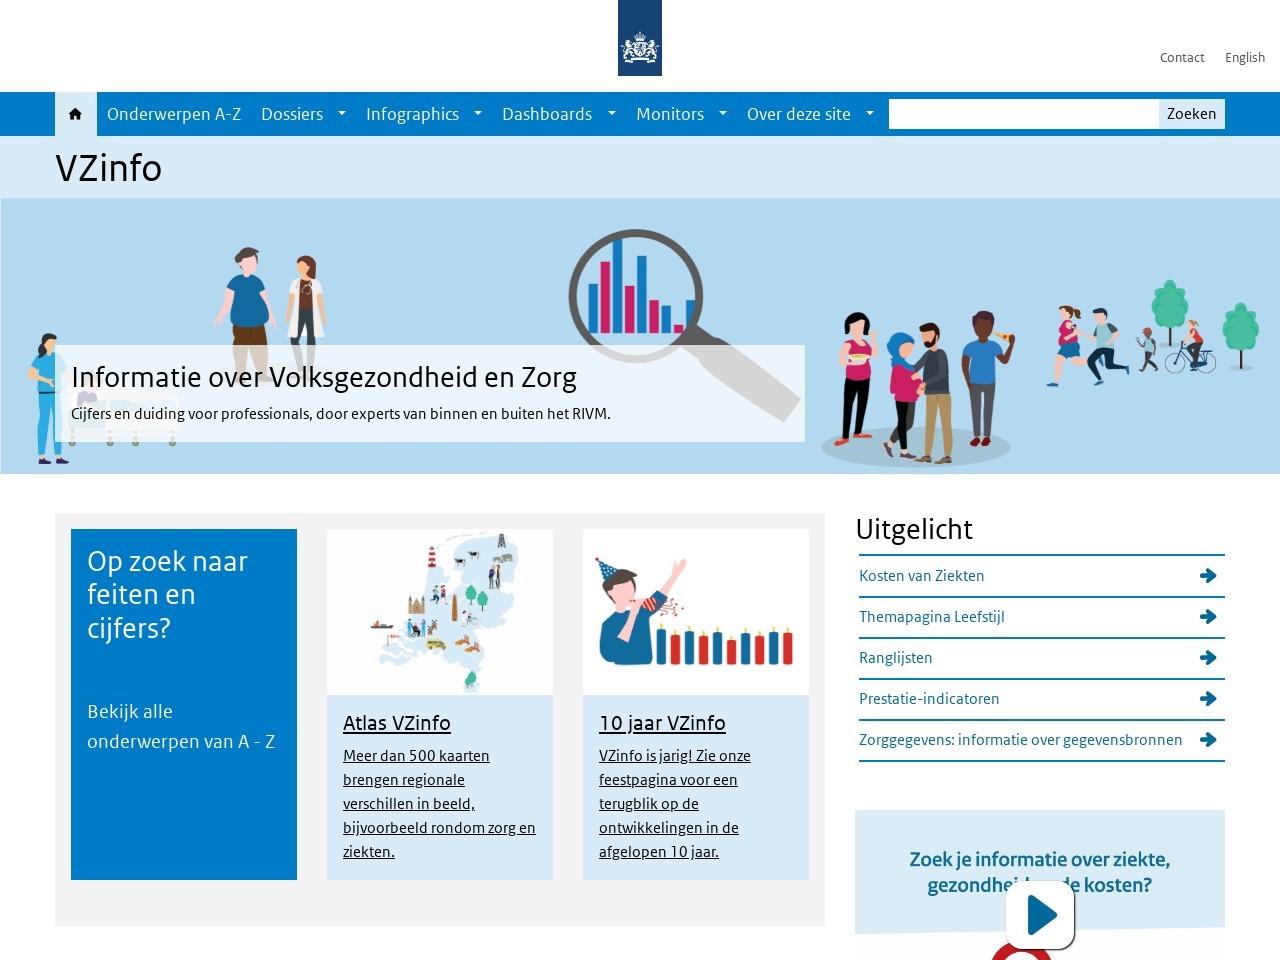Viewport: 1280px width, 960px height.
Task: Click the Zoek je informatie over ziekte banner
Action: click(x=1040, y=871)
